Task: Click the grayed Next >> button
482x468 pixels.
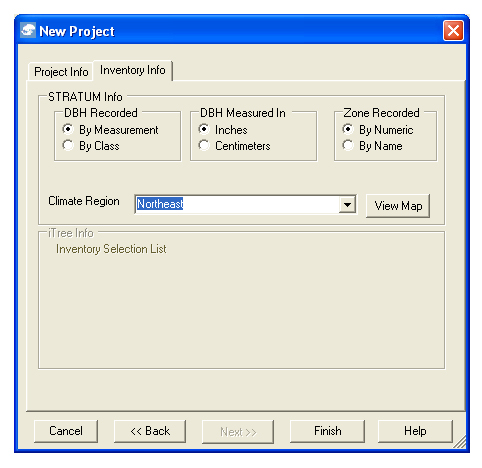Action: (x=238, y=432)
